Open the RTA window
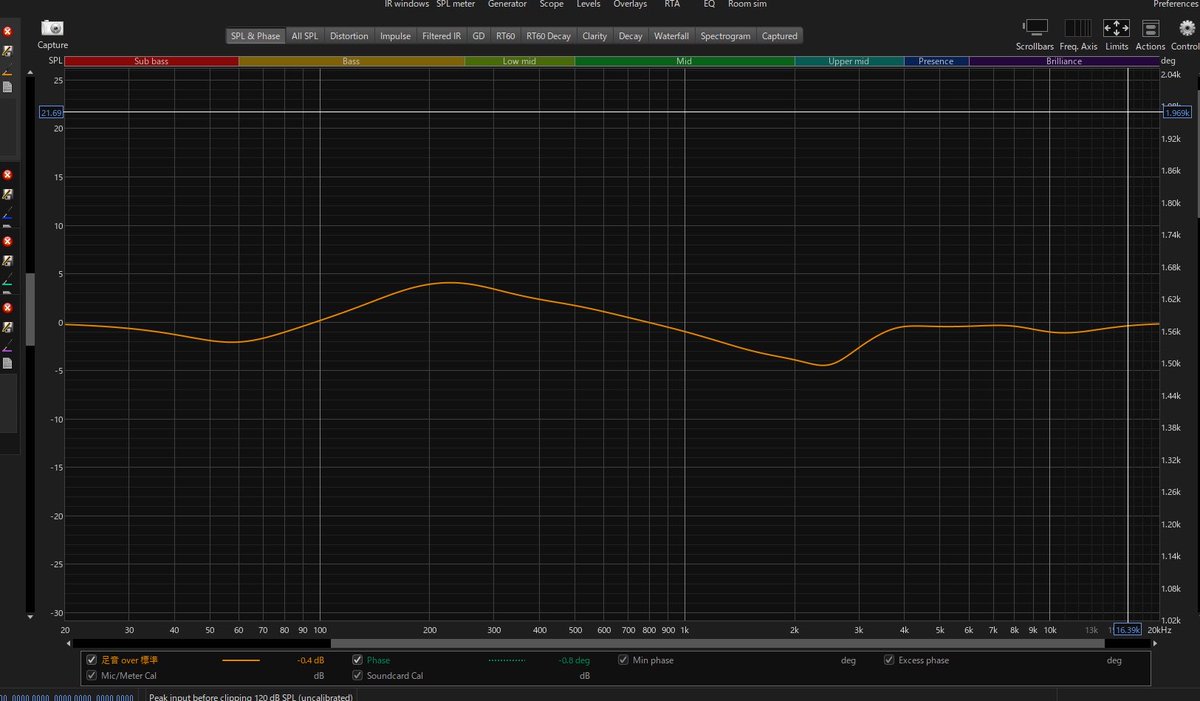 tap(672, 5)
